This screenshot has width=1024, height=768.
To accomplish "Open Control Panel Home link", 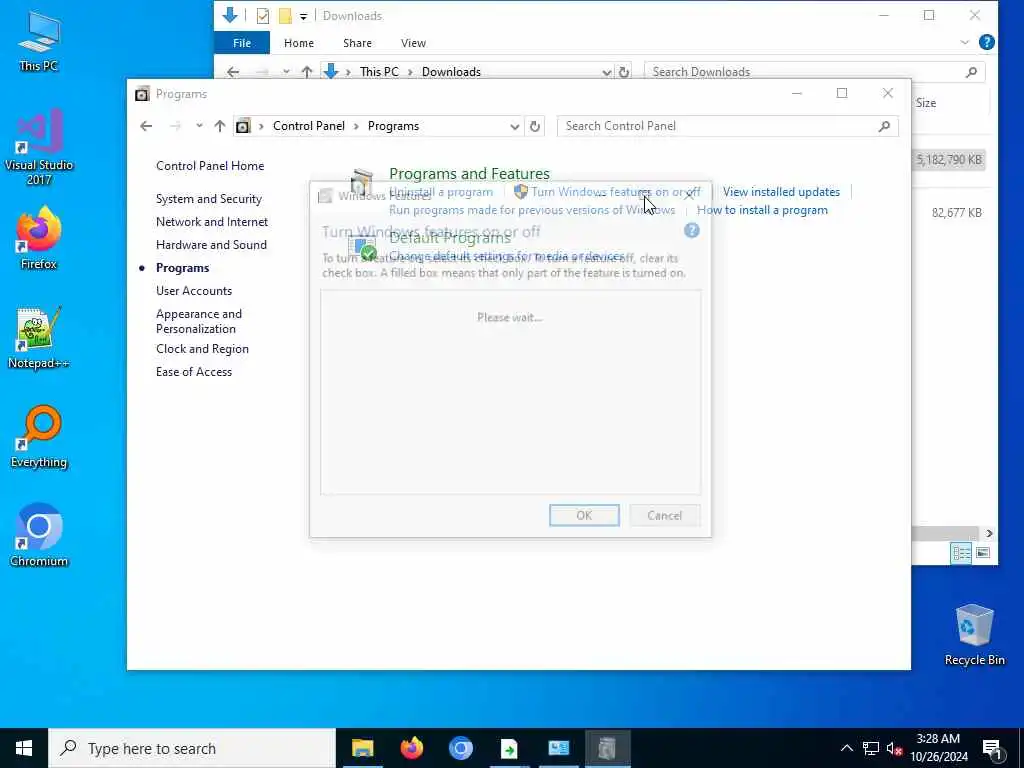I will pyautogui.click(x=210, y=166).
